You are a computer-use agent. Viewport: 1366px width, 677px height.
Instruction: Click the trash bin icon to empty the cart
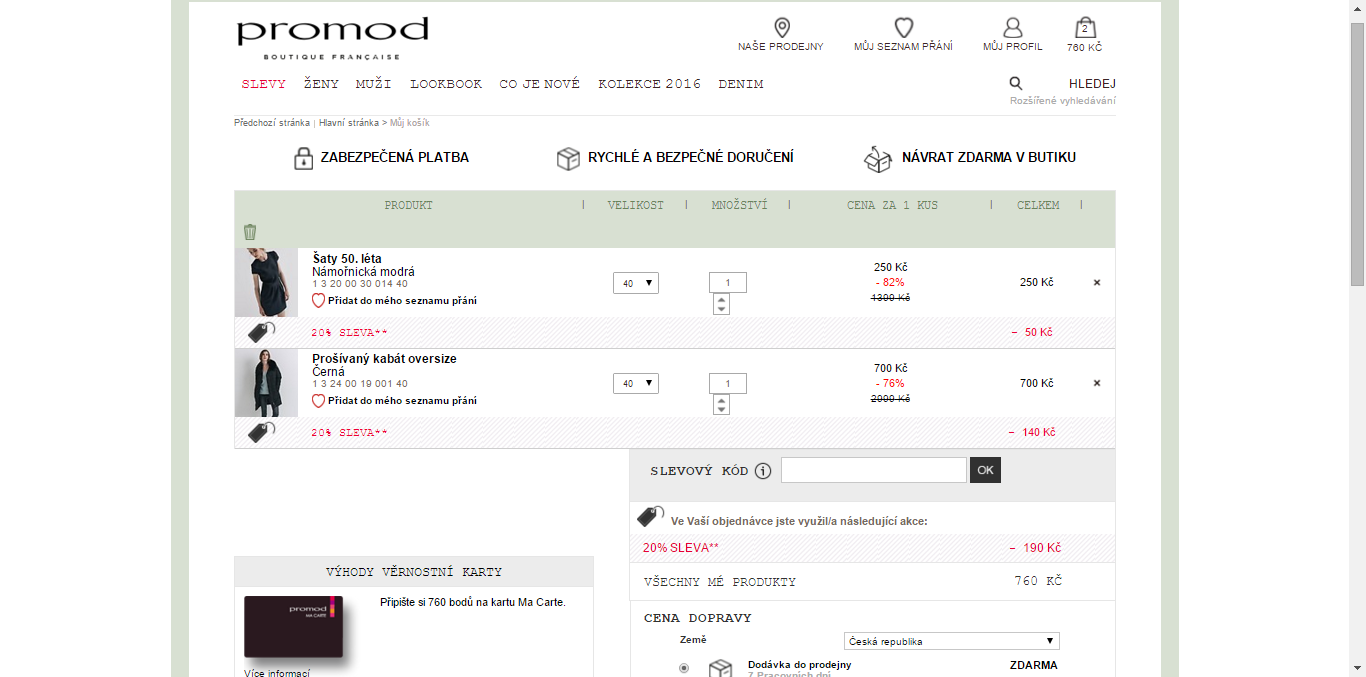click(250, 232)
